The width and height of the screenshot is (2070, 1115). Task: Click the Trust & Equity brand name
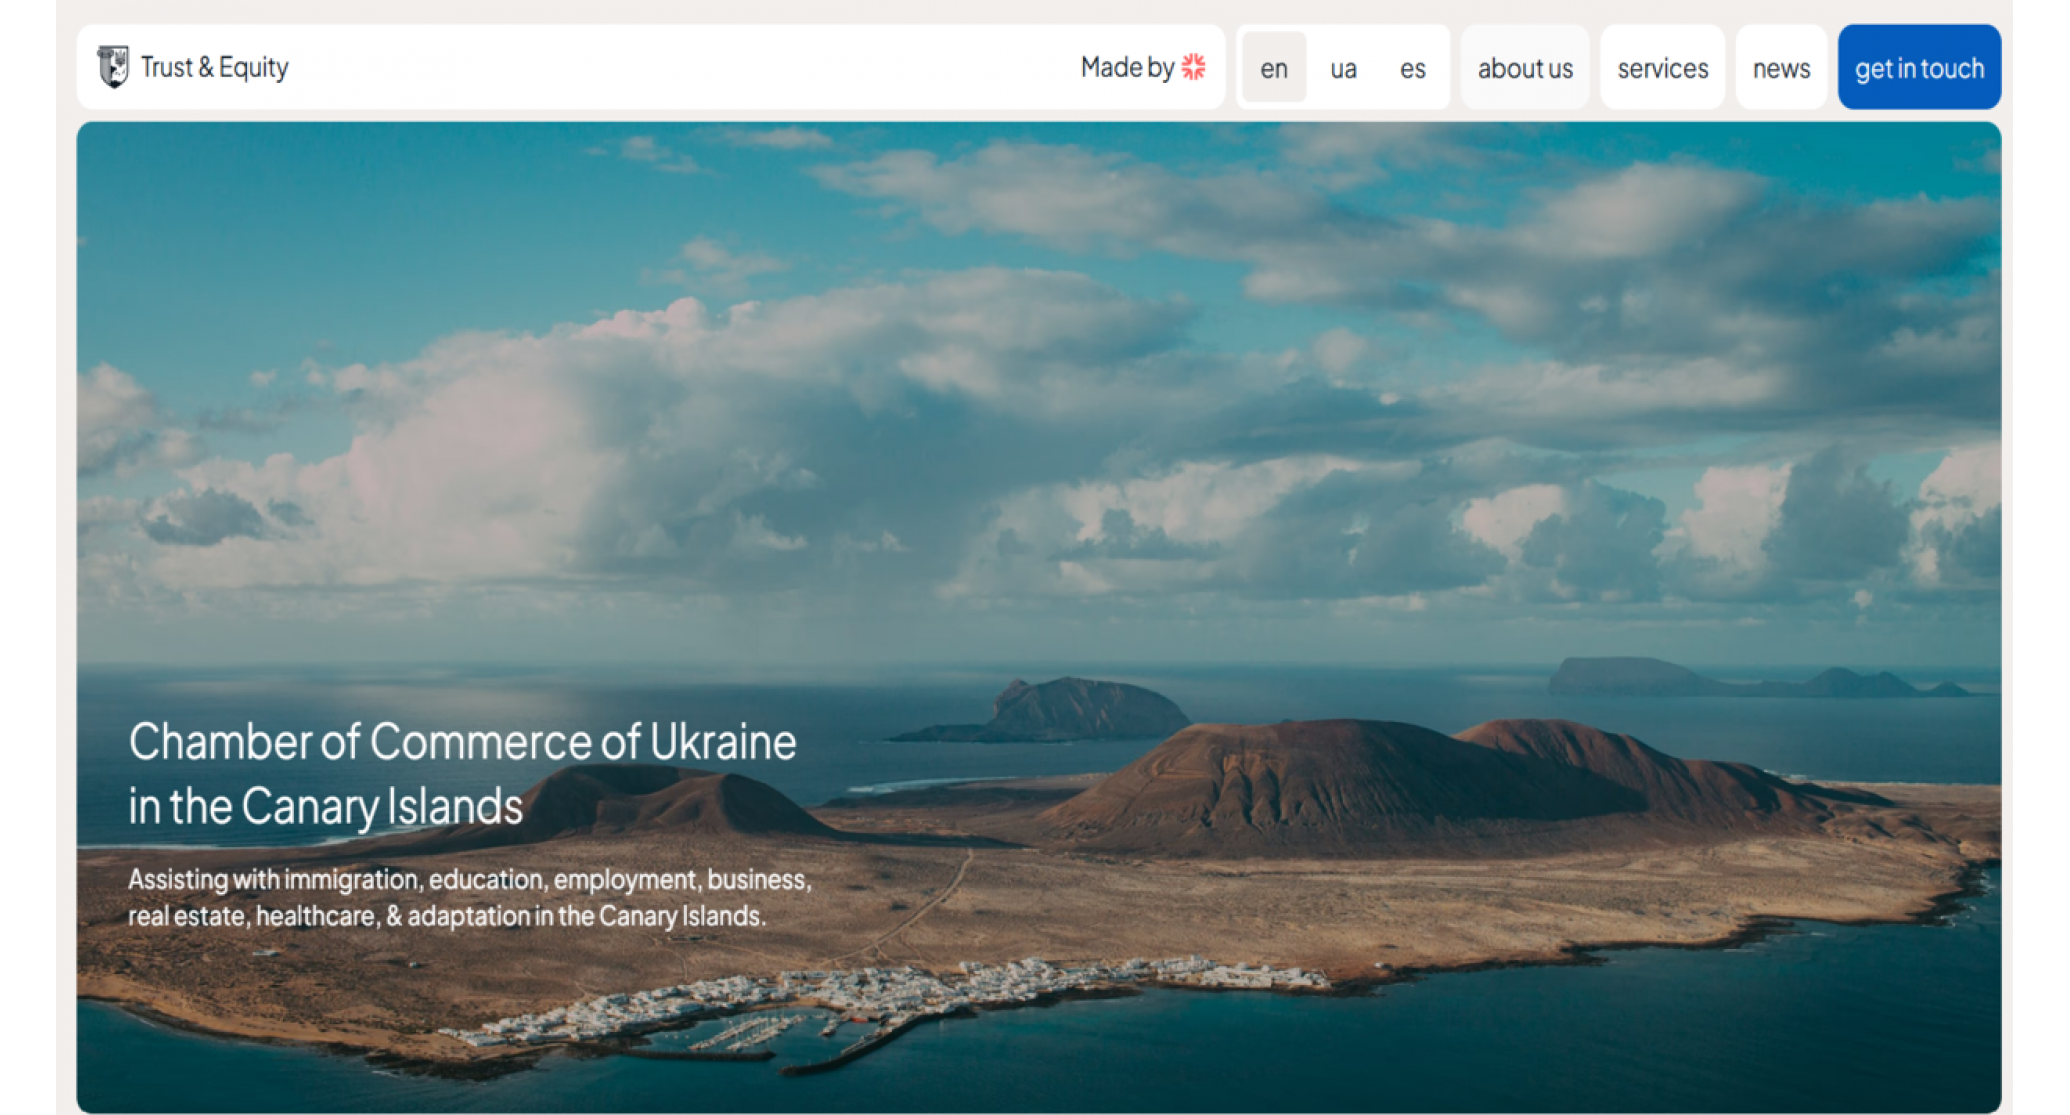[214, 67]
